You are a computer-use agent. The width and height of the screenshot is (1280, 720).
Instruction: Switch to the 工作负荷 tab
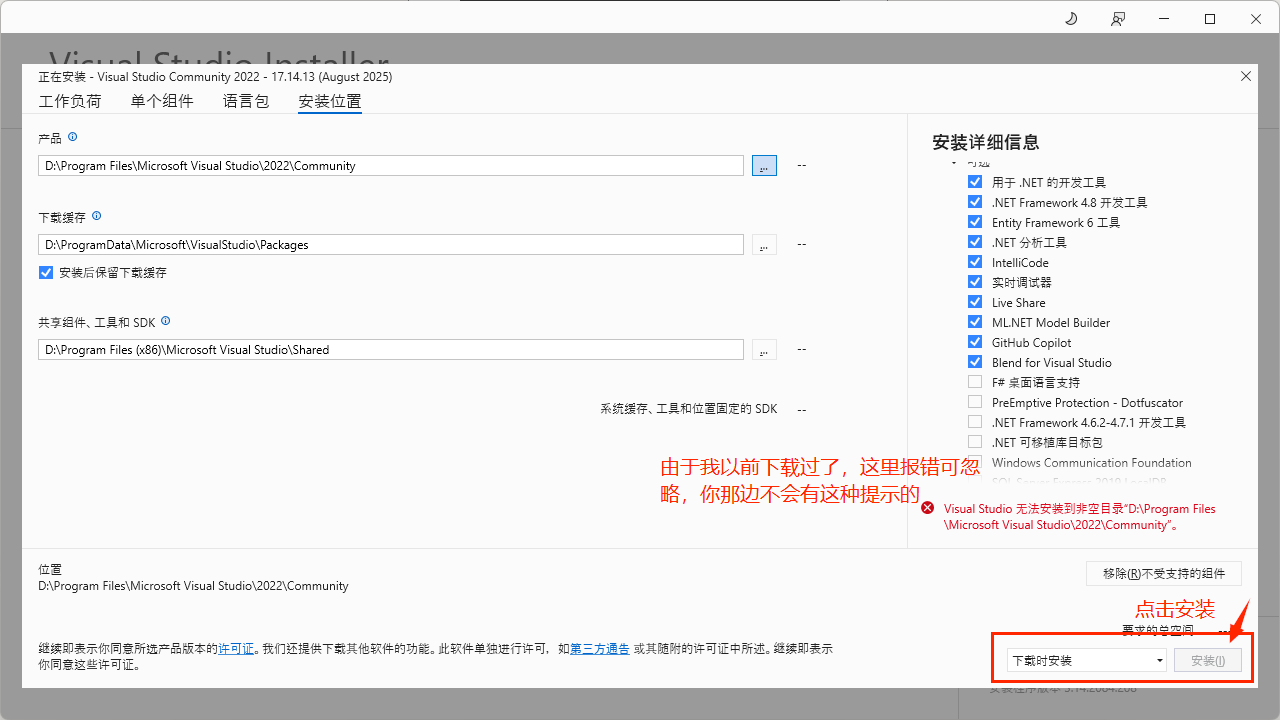pos(70,101)
